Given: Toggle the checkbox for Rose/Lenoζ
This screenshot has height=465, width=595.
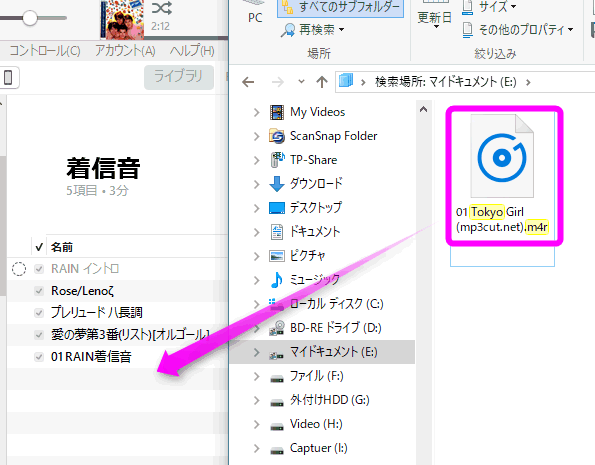Looking at the screenshot, I should point(39,291).
